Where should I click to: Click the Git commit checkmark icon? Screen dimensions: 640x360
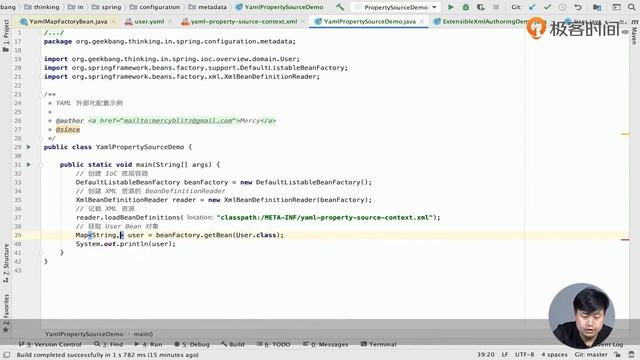coord(547,7)
